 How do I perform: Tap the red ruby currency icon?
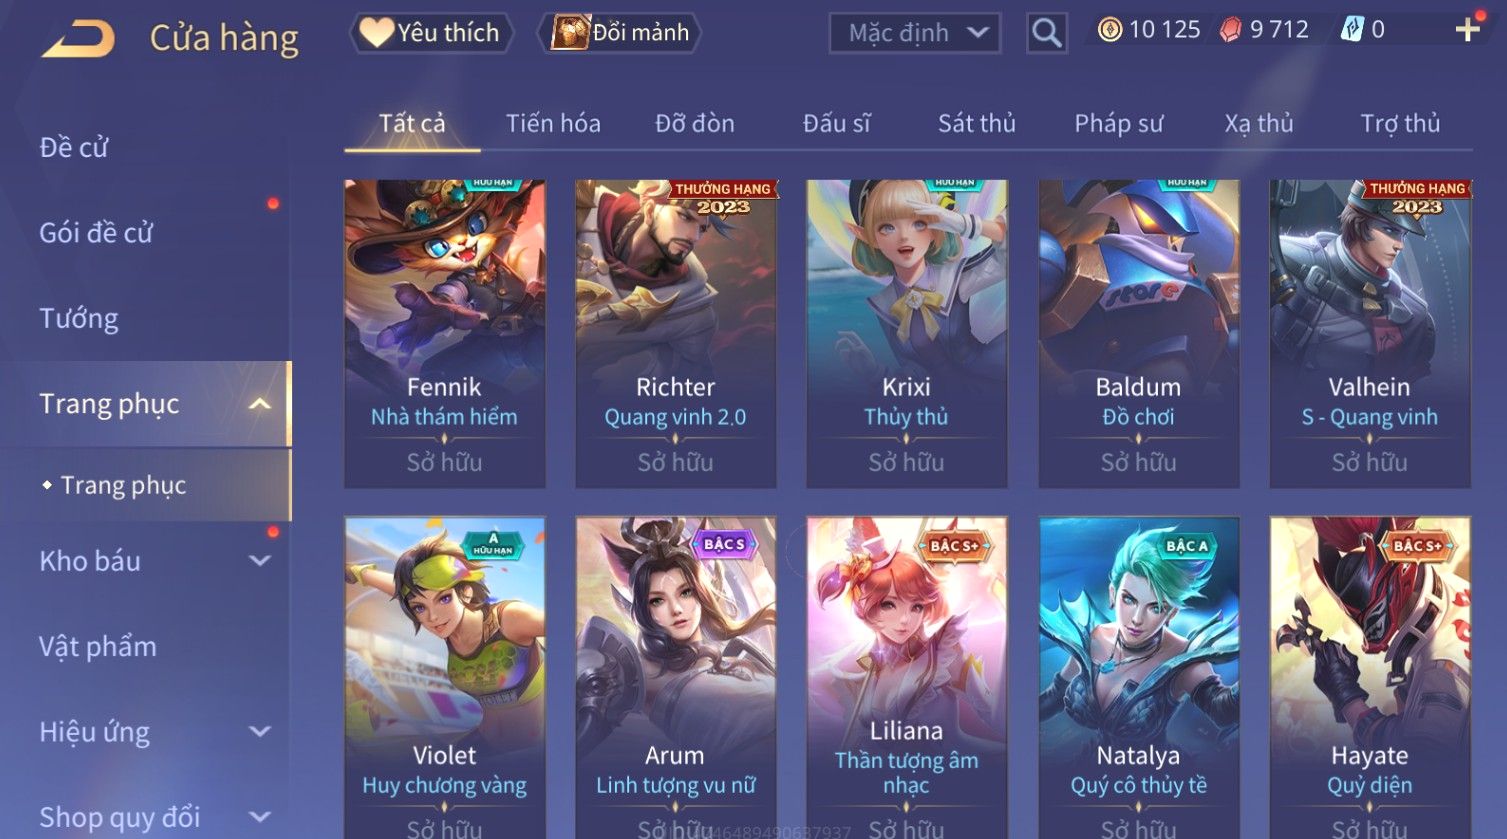[x=1231, y=30]
